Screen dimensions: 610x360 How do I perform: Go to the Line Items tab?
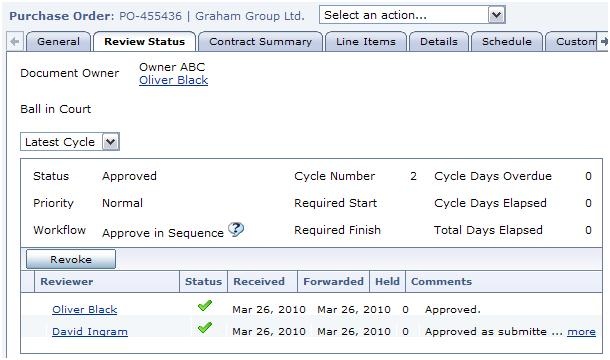click(366, 42)
